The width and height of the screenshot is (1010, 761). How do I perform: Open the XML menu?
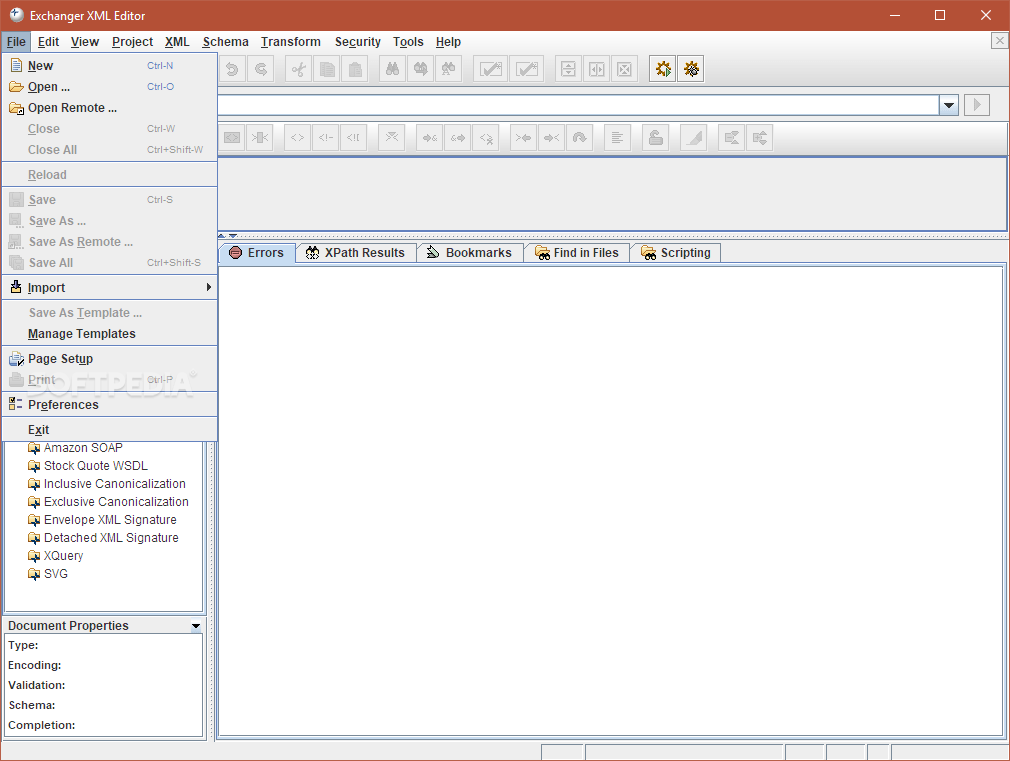(x=177, y=42)
